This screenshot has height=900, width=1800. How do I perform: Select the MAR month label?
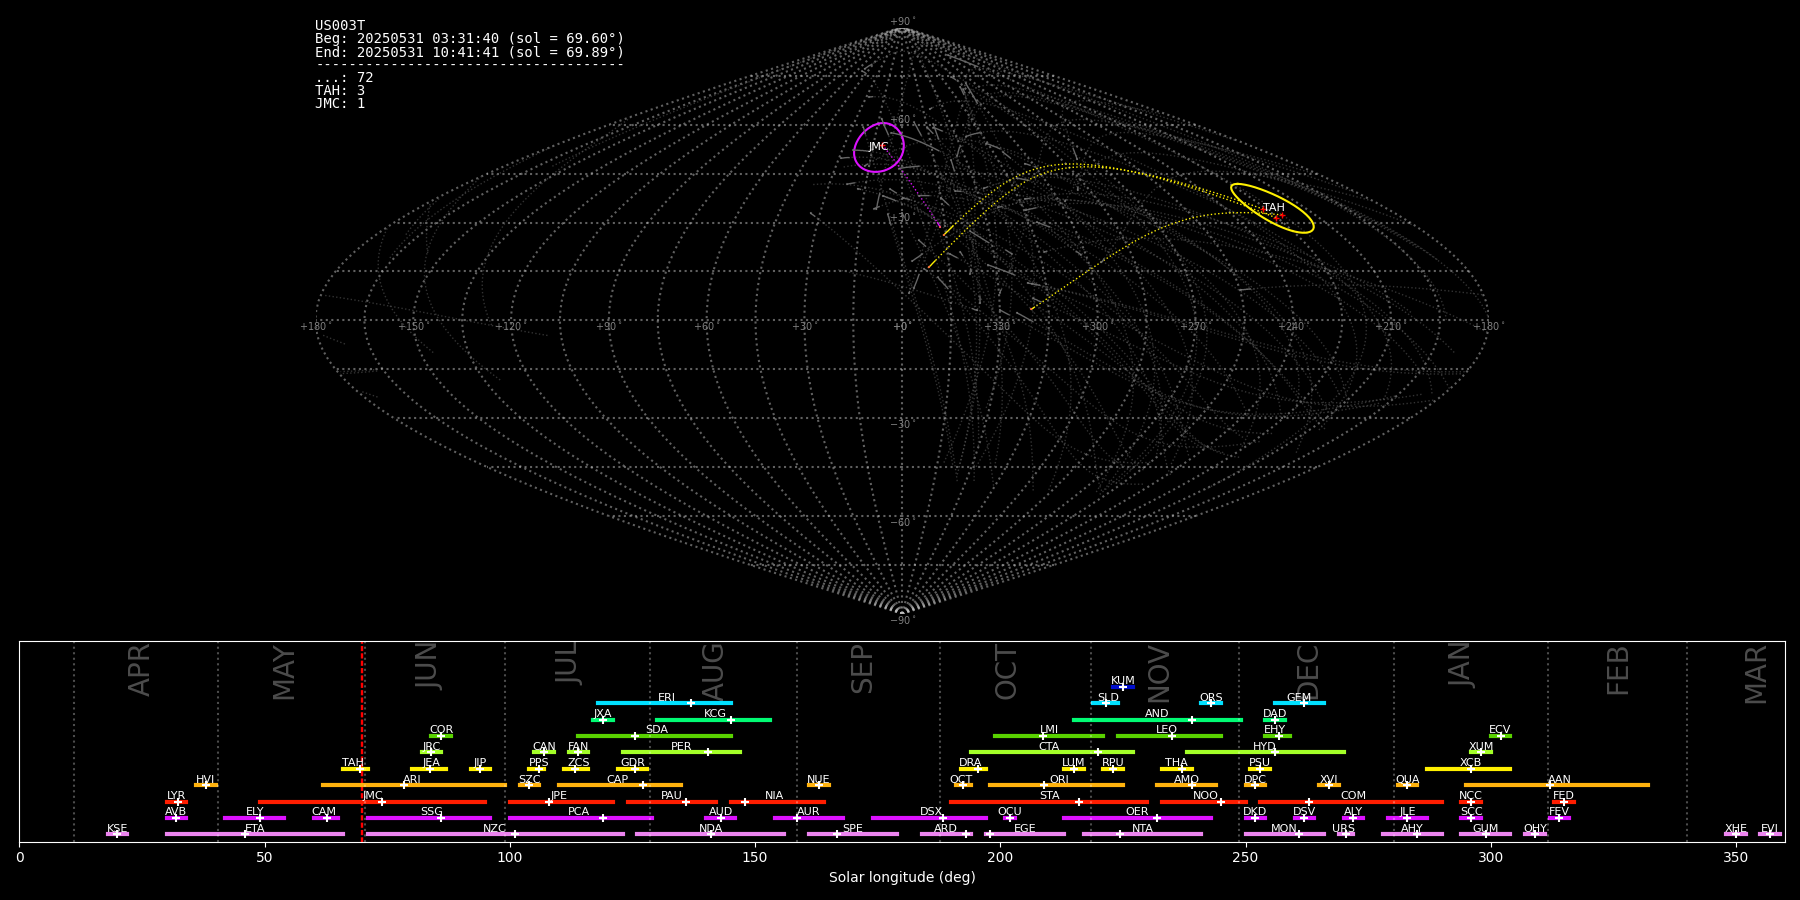tap(1757, 675)
